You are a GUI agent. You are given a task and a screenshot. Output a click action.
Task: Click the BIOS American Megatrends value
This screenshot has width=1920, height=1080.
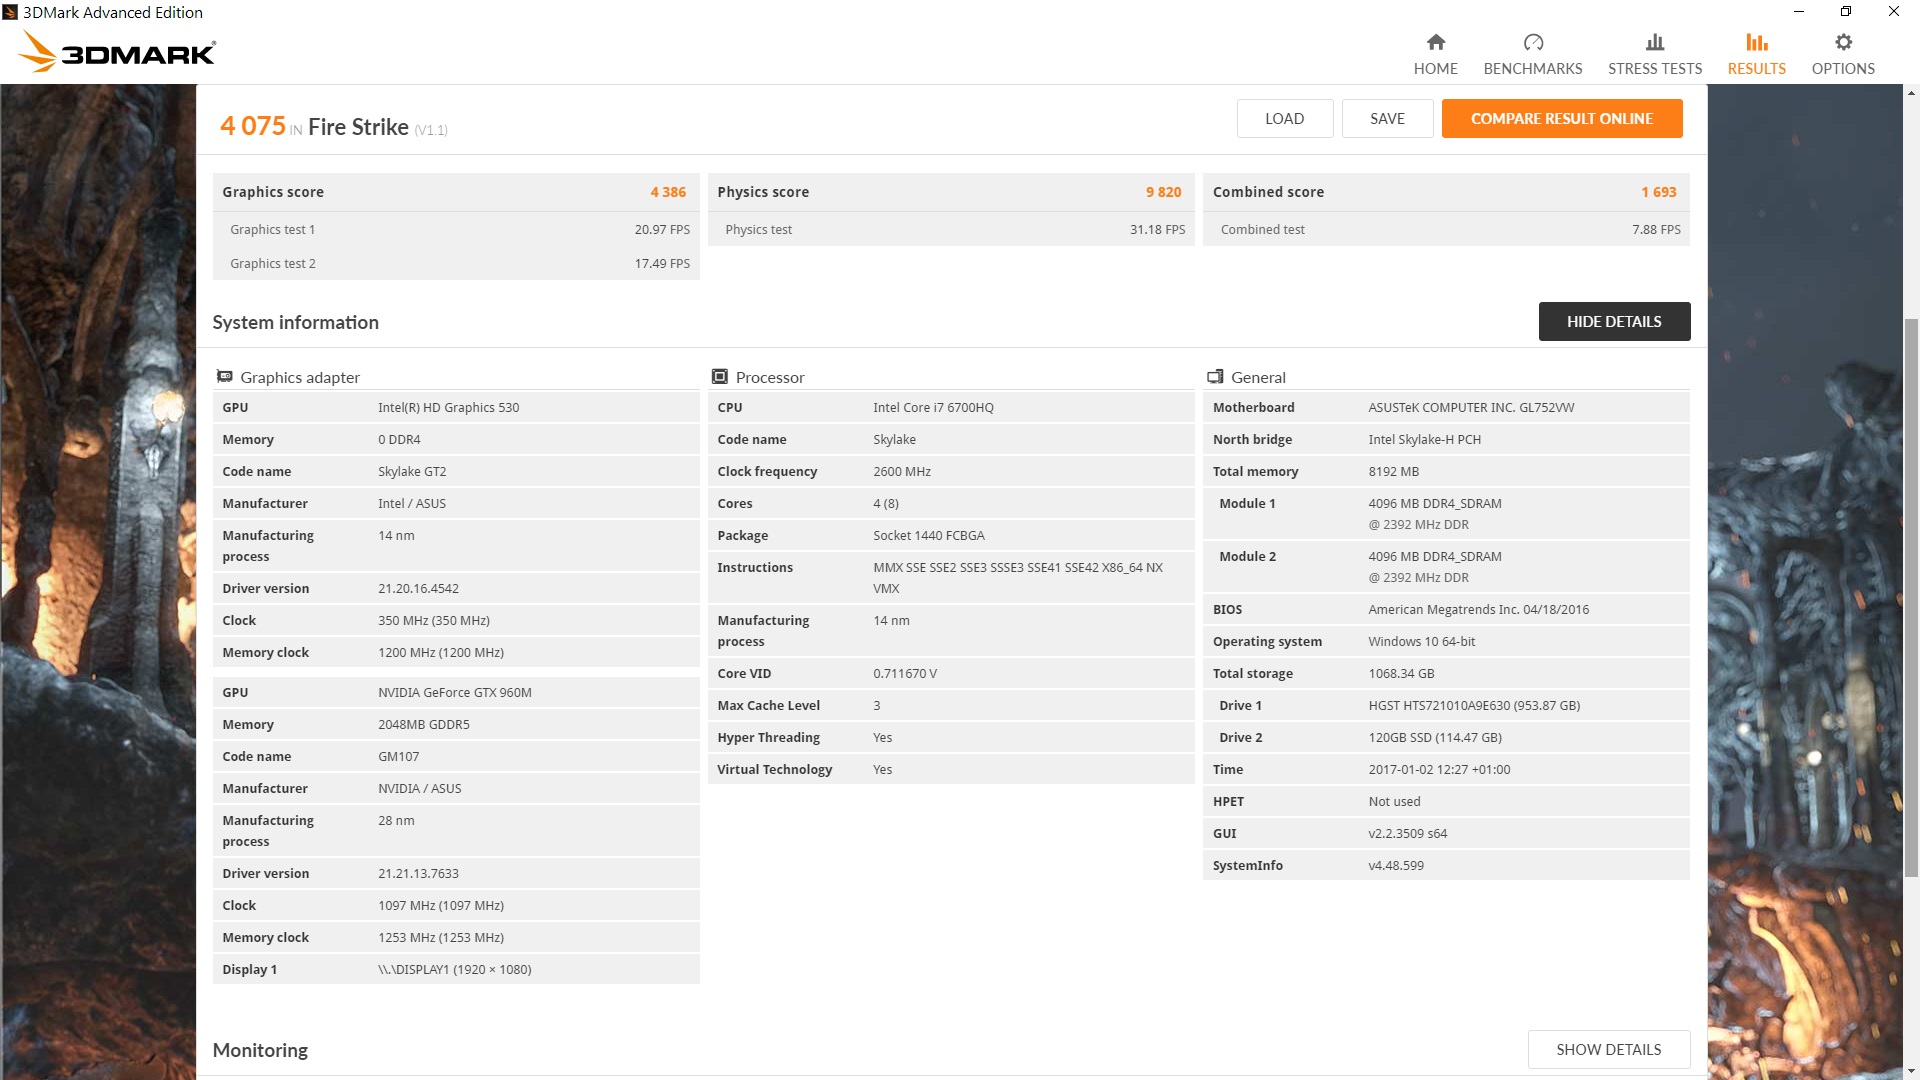point(1478,609)
